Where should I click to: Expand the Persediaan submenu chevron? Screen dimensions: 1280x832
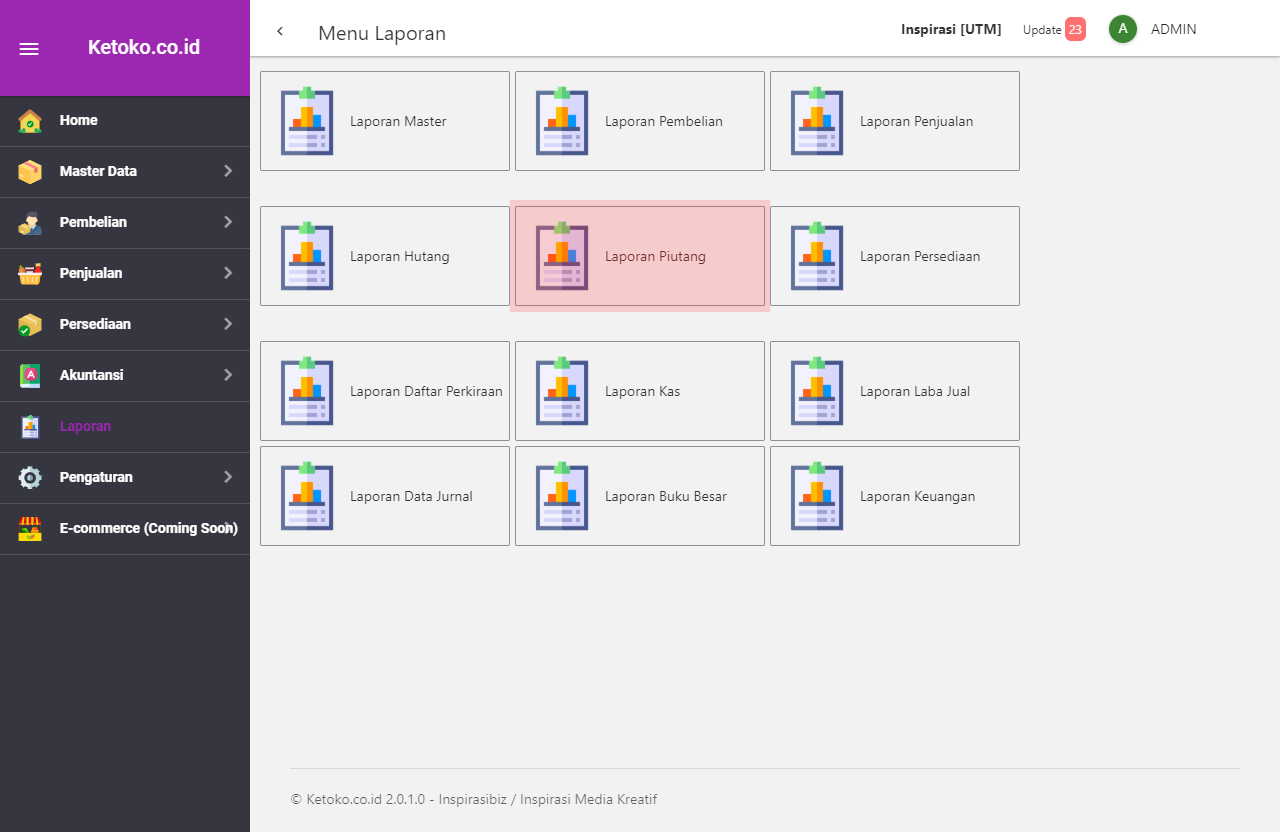click(x=228, y=324)
